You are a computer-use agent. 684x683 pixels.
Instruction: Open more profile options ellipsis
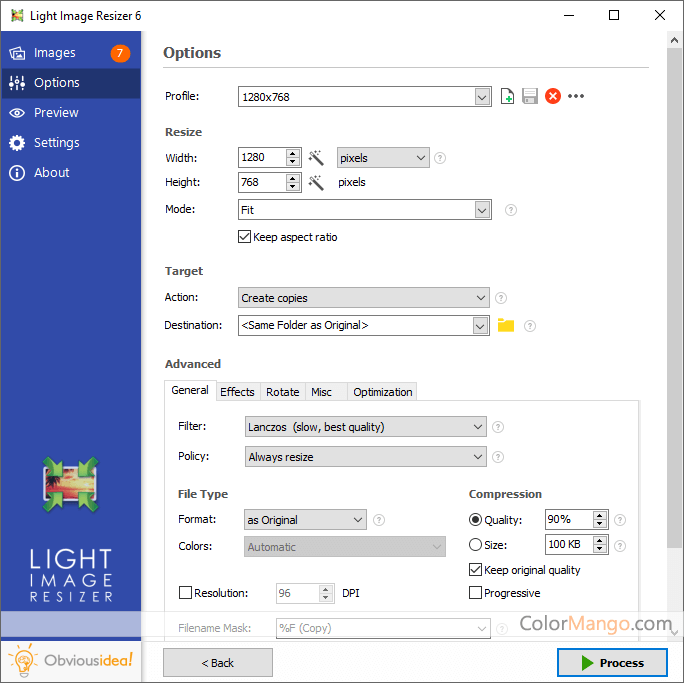(x=576, y=96)
